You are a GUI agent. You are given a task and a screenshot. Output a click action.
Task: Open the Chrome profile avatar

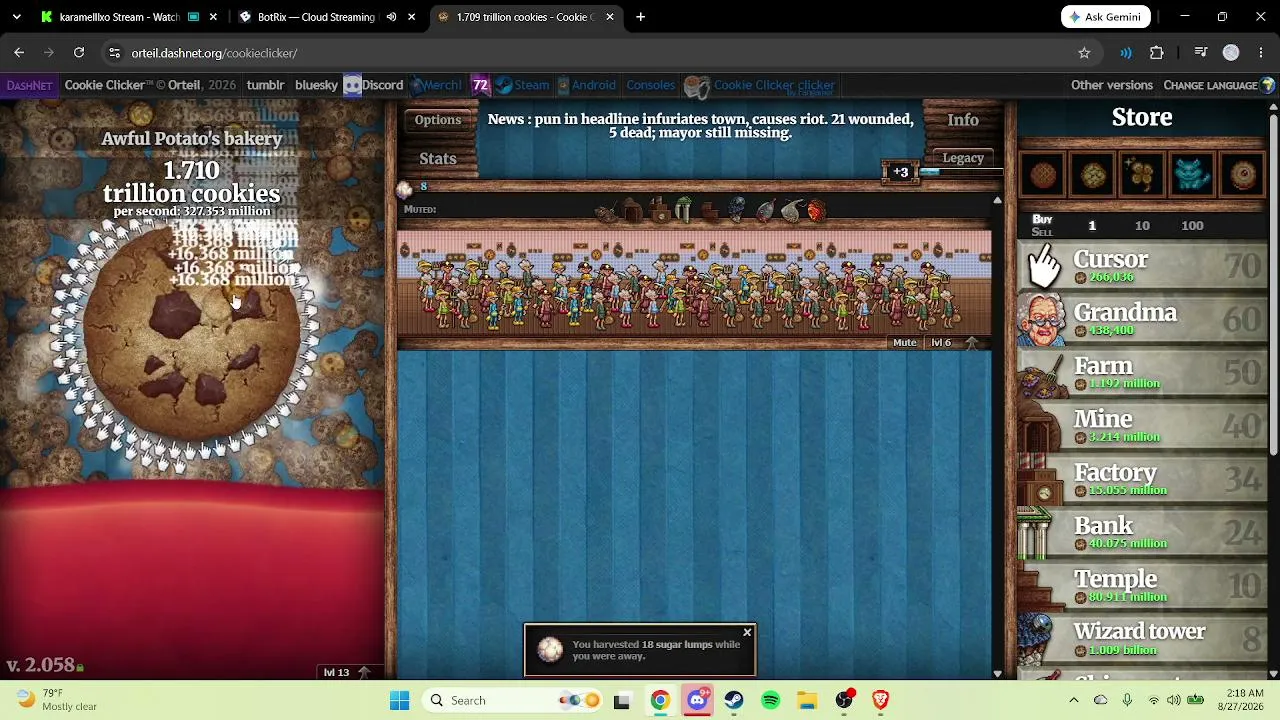point(1231,53)
